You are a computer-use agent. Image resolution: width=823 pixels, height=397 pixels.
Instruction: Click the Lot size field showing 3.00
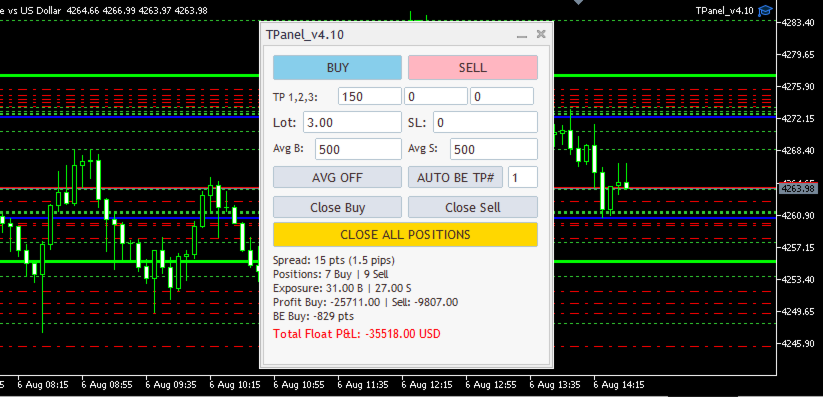(x=352, y=122)
